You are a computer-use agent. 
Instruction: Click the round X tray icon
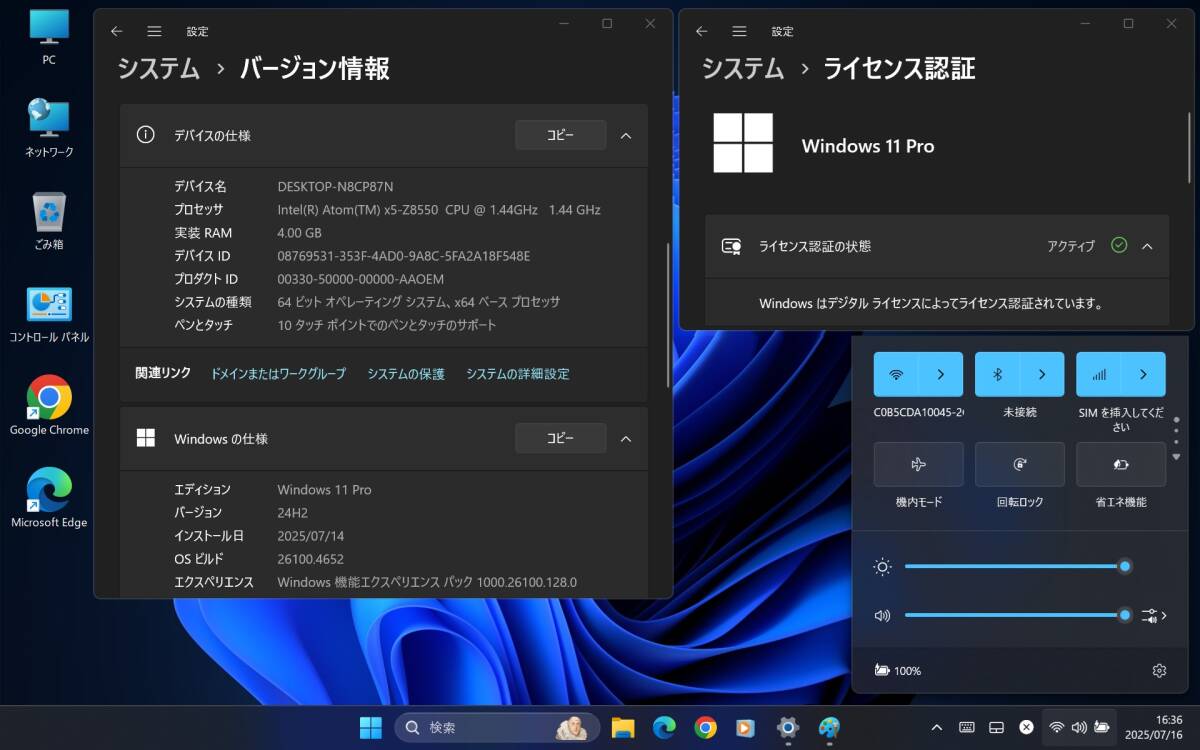pos(1026,727)
